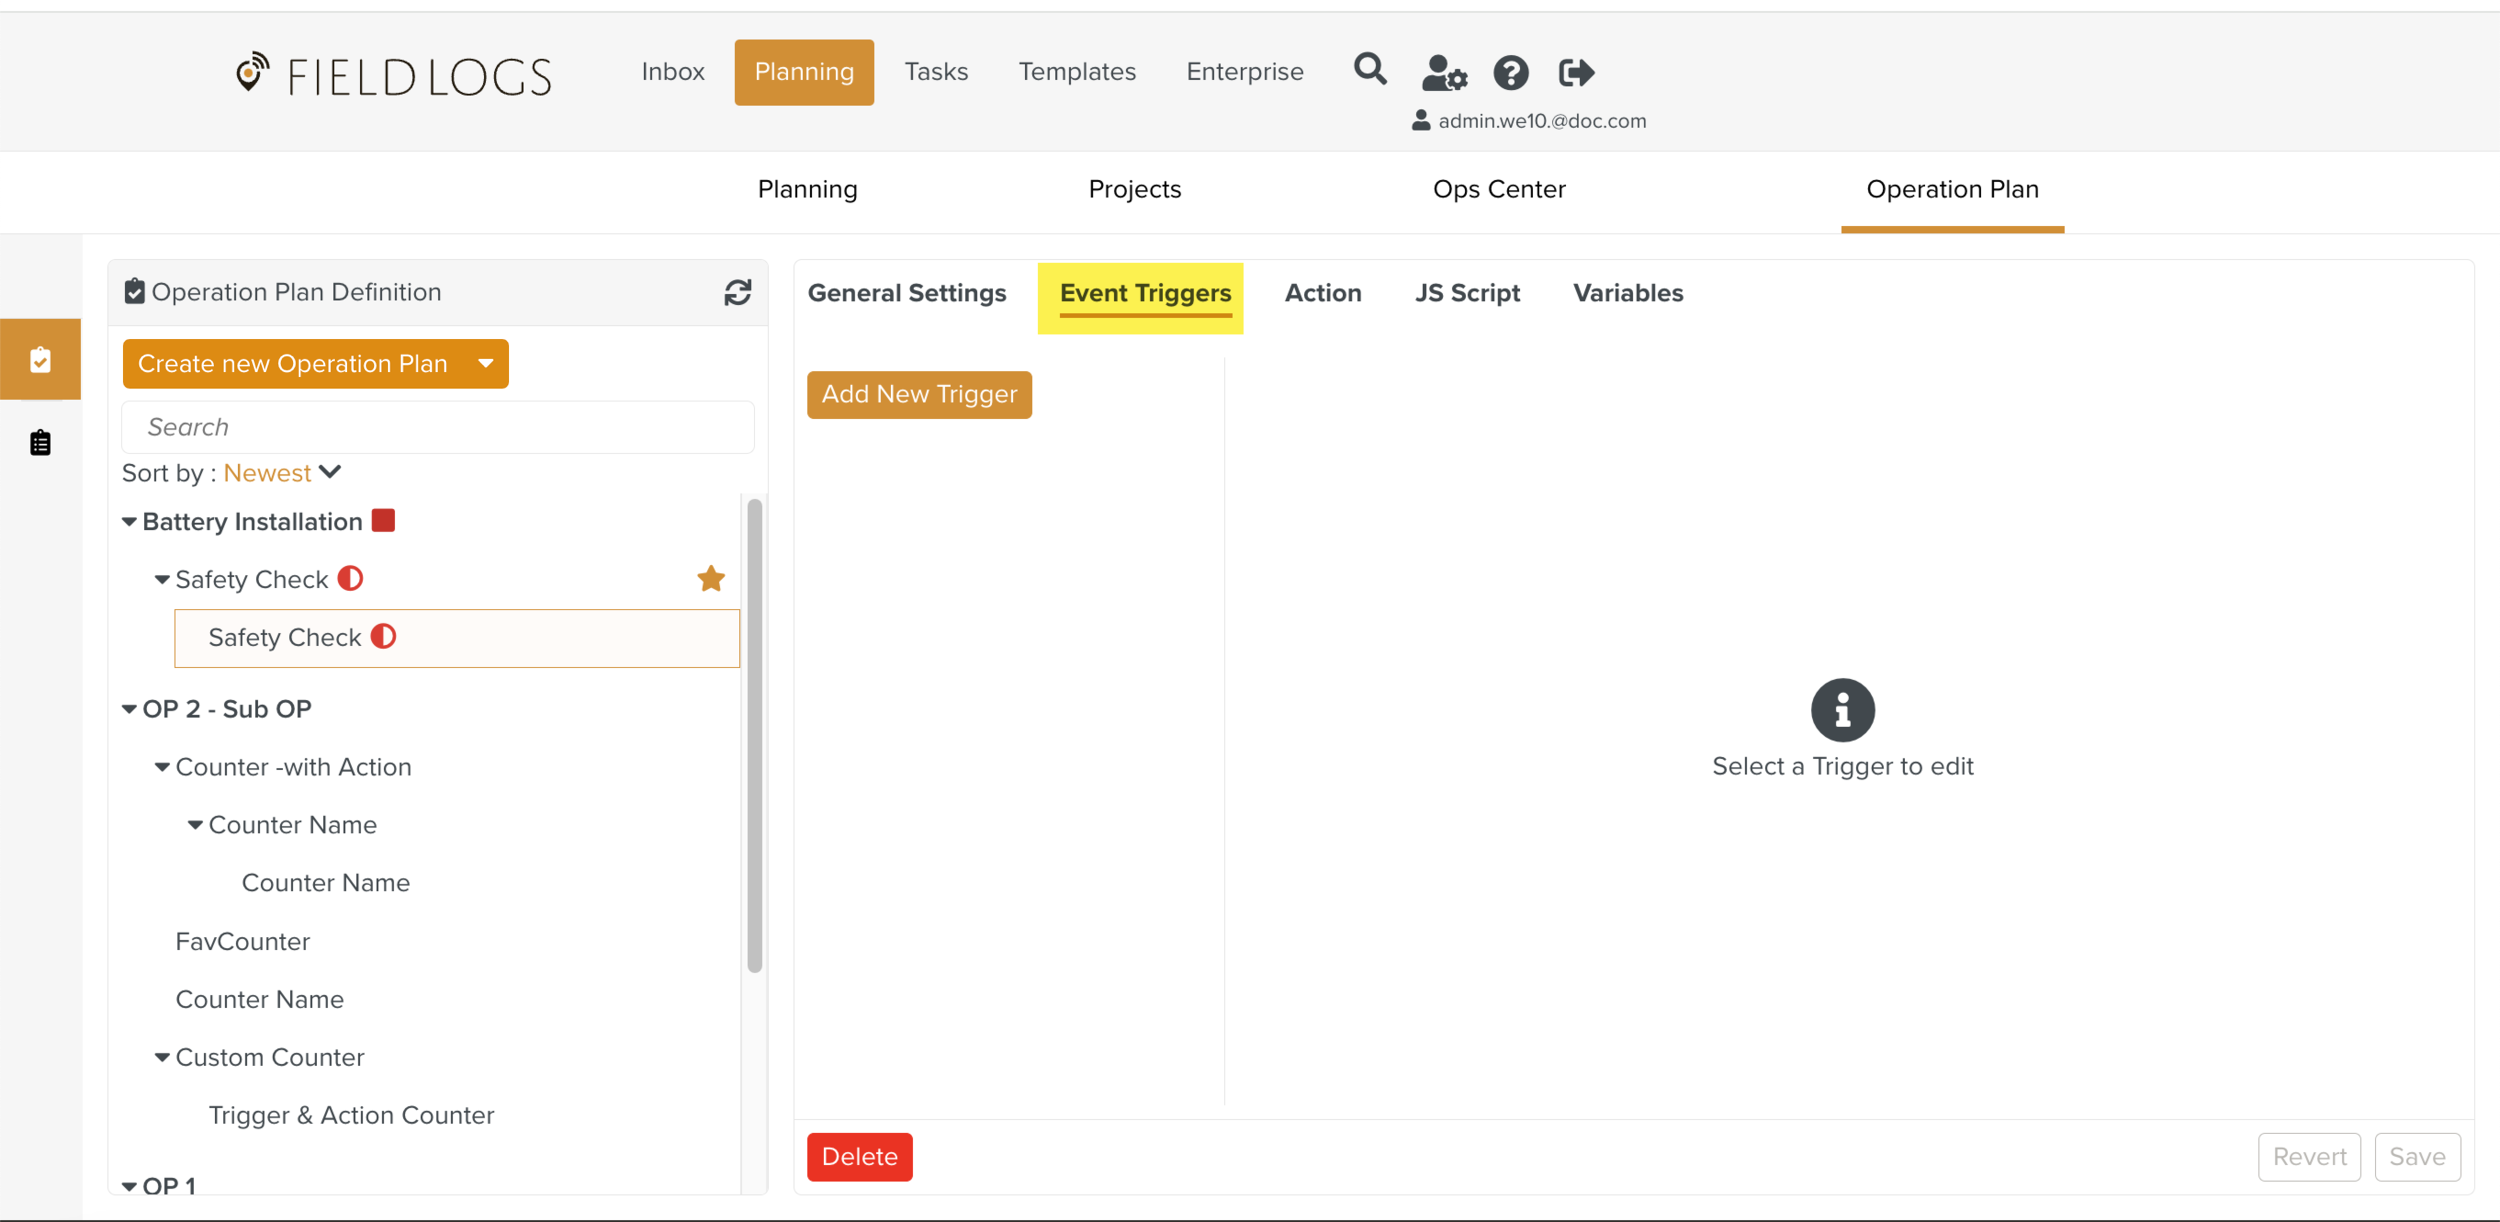This screenshot has height=1222, width=2500.
Task: Click half-circle status icon on selected Safety Check
Action: click(x=384, y=637)
